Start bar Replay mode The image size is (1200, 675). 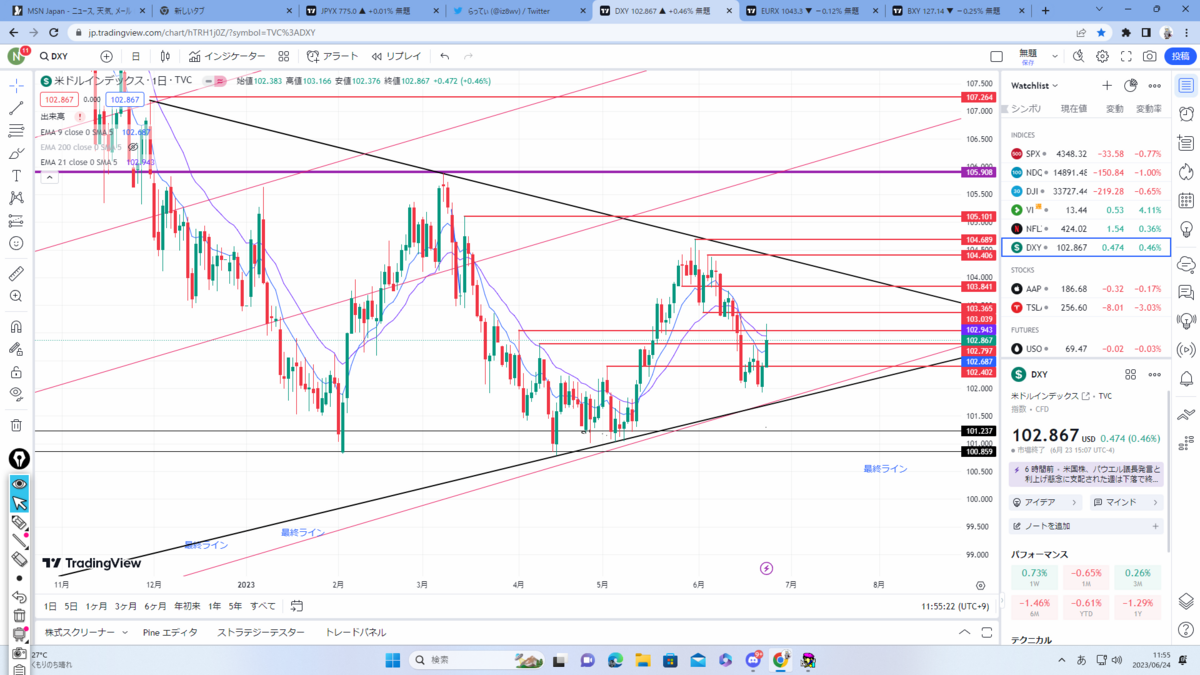(x=396, y=56)
